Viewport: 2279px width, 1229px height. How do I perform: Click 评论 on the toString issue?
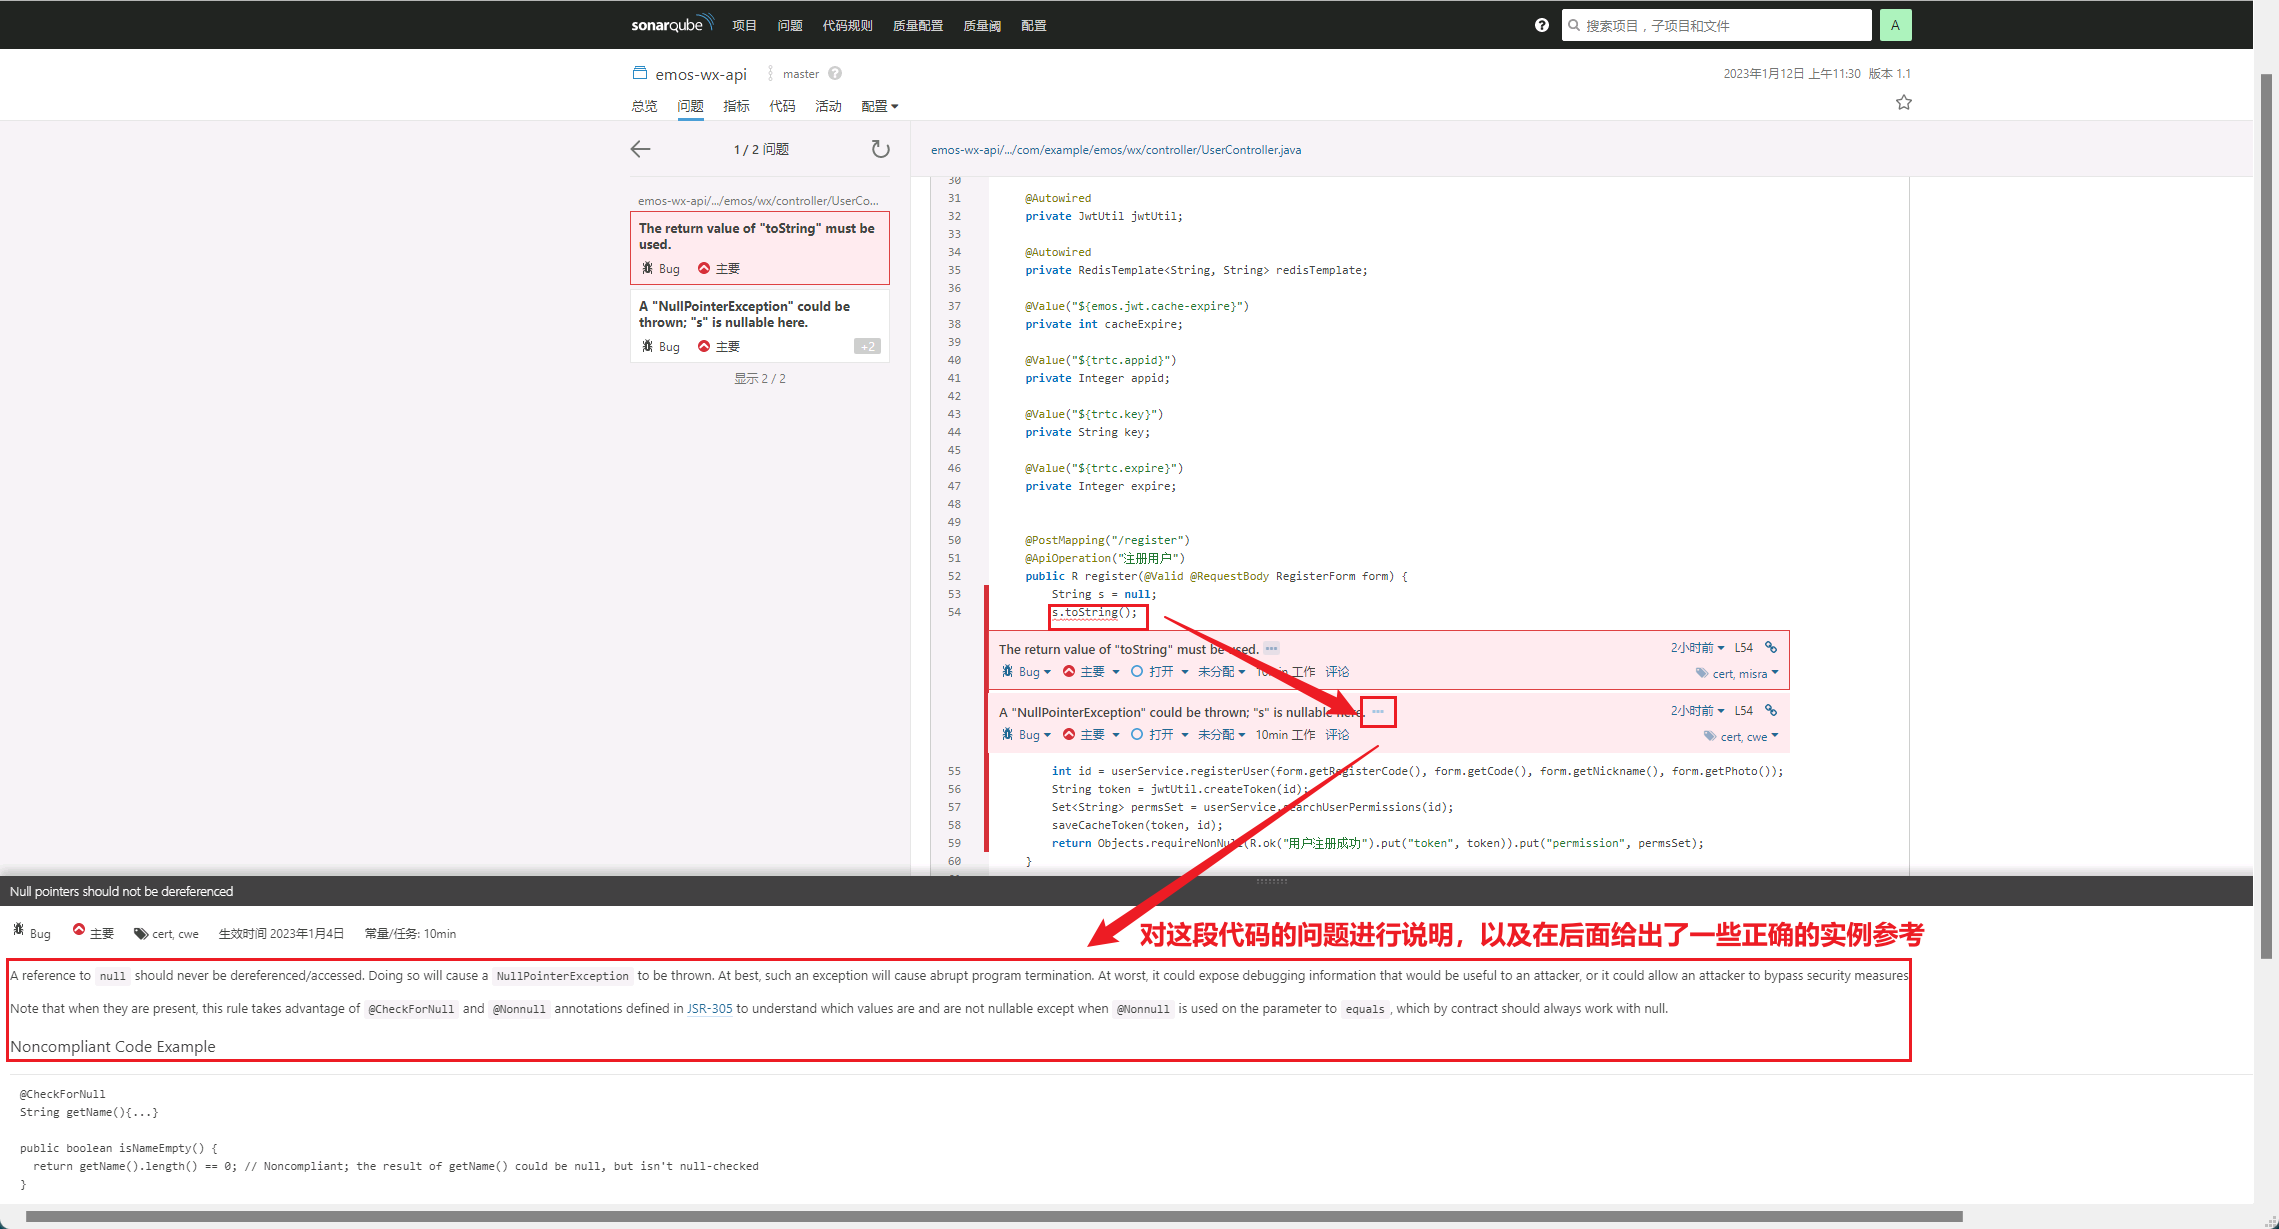pos(1337,672)
